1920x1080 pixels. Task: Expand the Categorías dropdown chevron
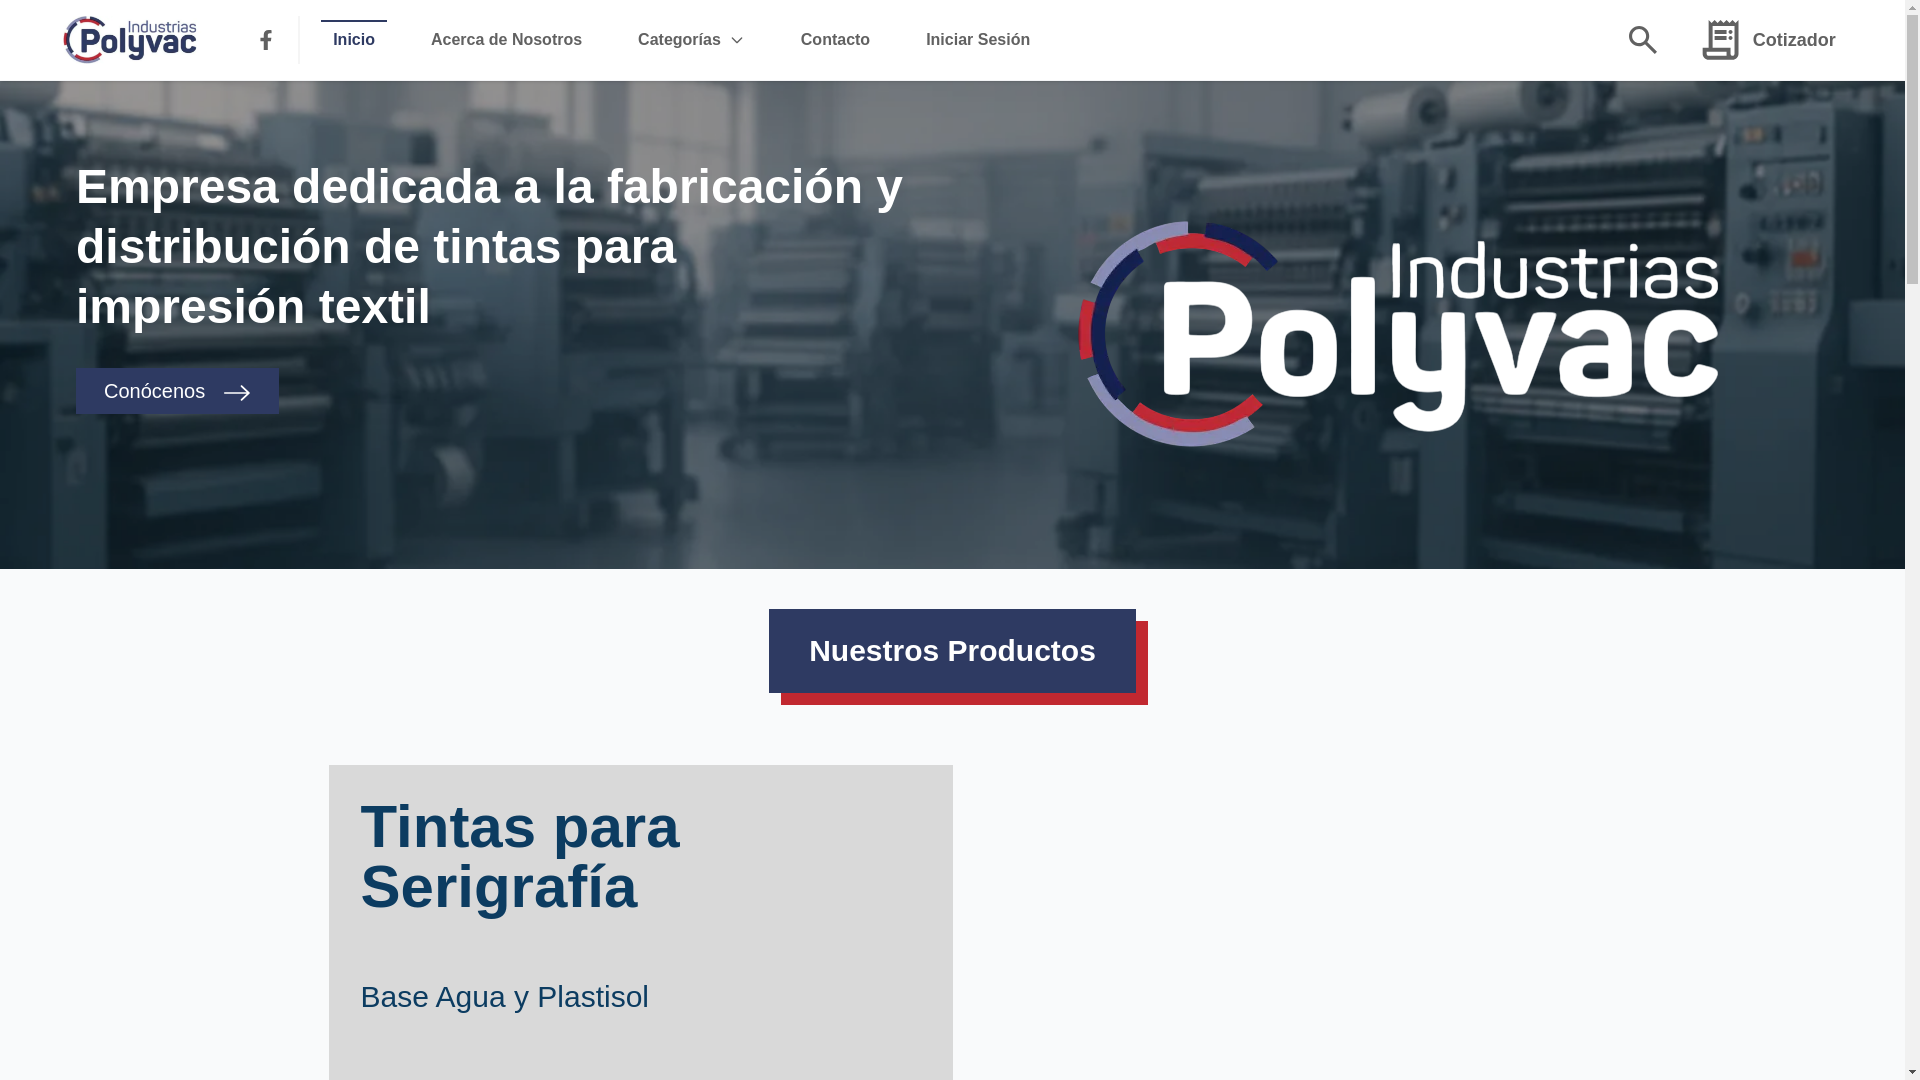click(x=737, y=41)
